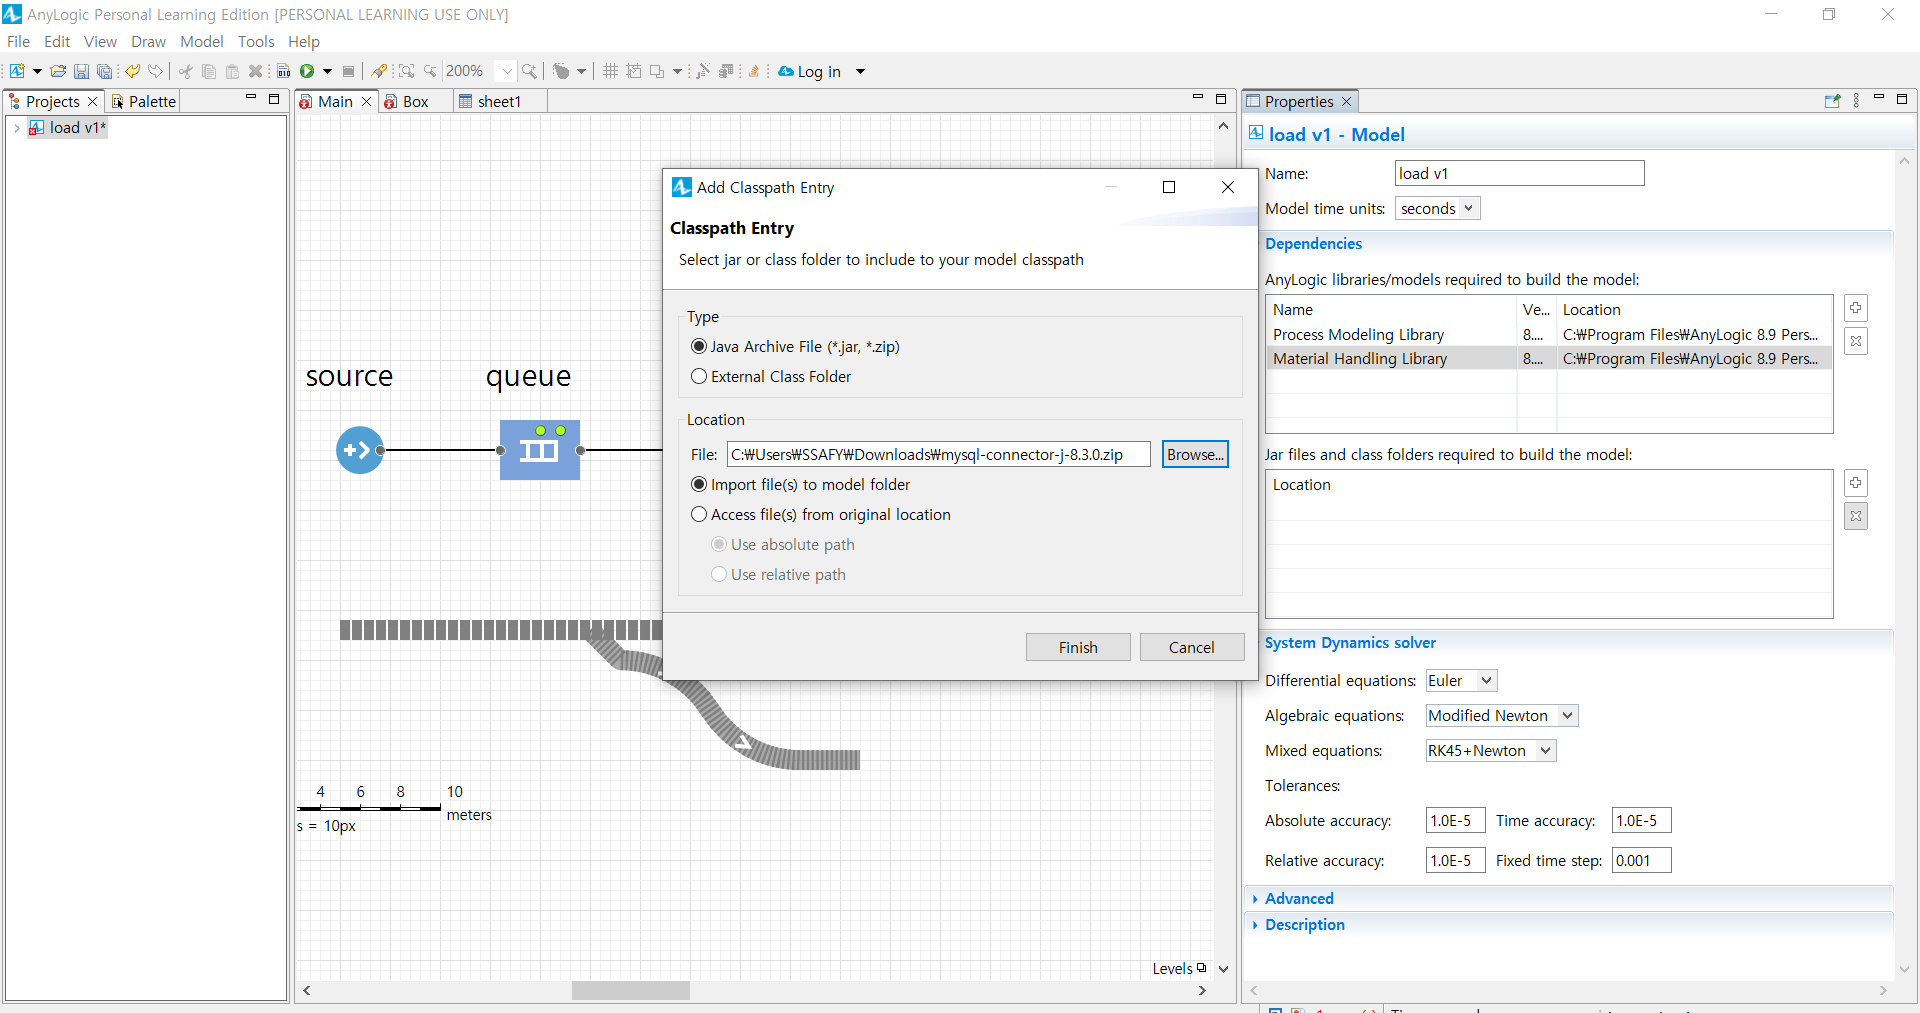Viewport: 1920px width, 1013px height.
Task: Expand the load v1 project tree
Action: 17,128
